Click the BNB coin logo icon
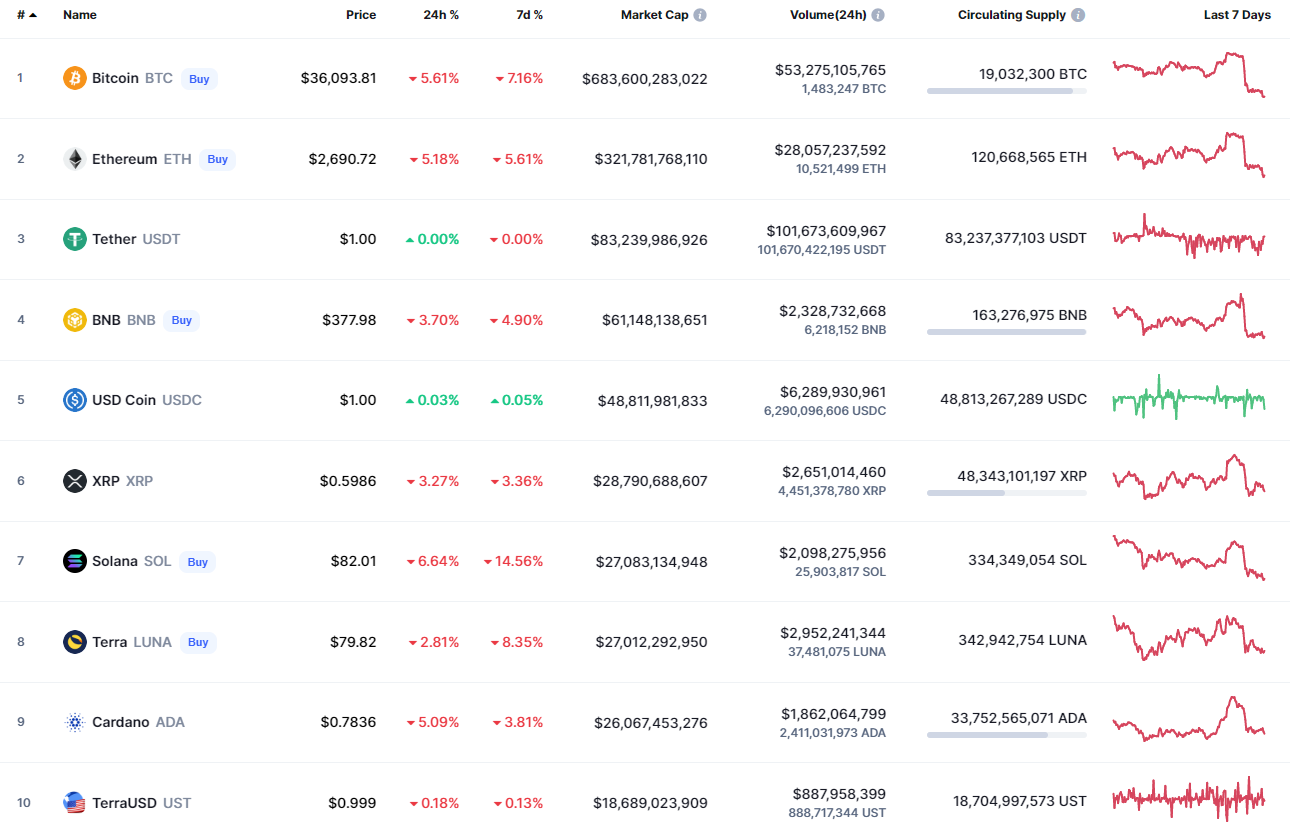Viewport: 1290px width, 835px height. point(75,320)
